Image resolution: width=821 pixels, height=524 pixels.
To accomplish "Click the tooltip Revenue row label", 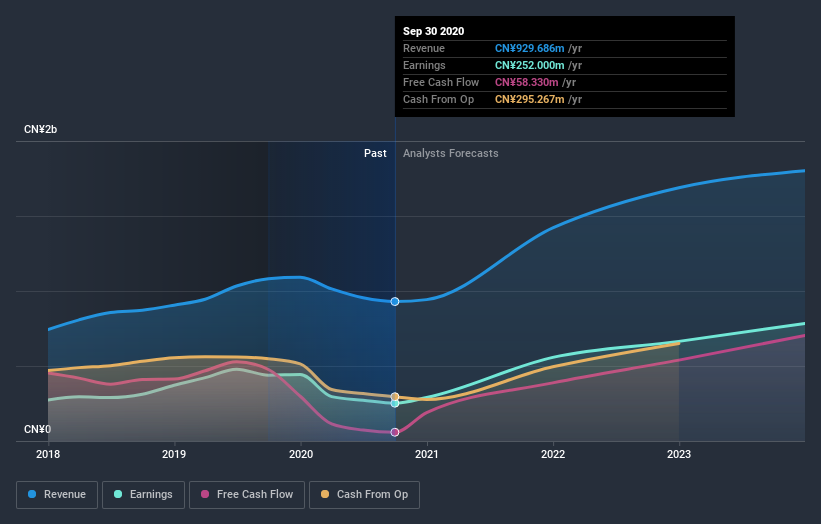I will [x=424, y=49].
